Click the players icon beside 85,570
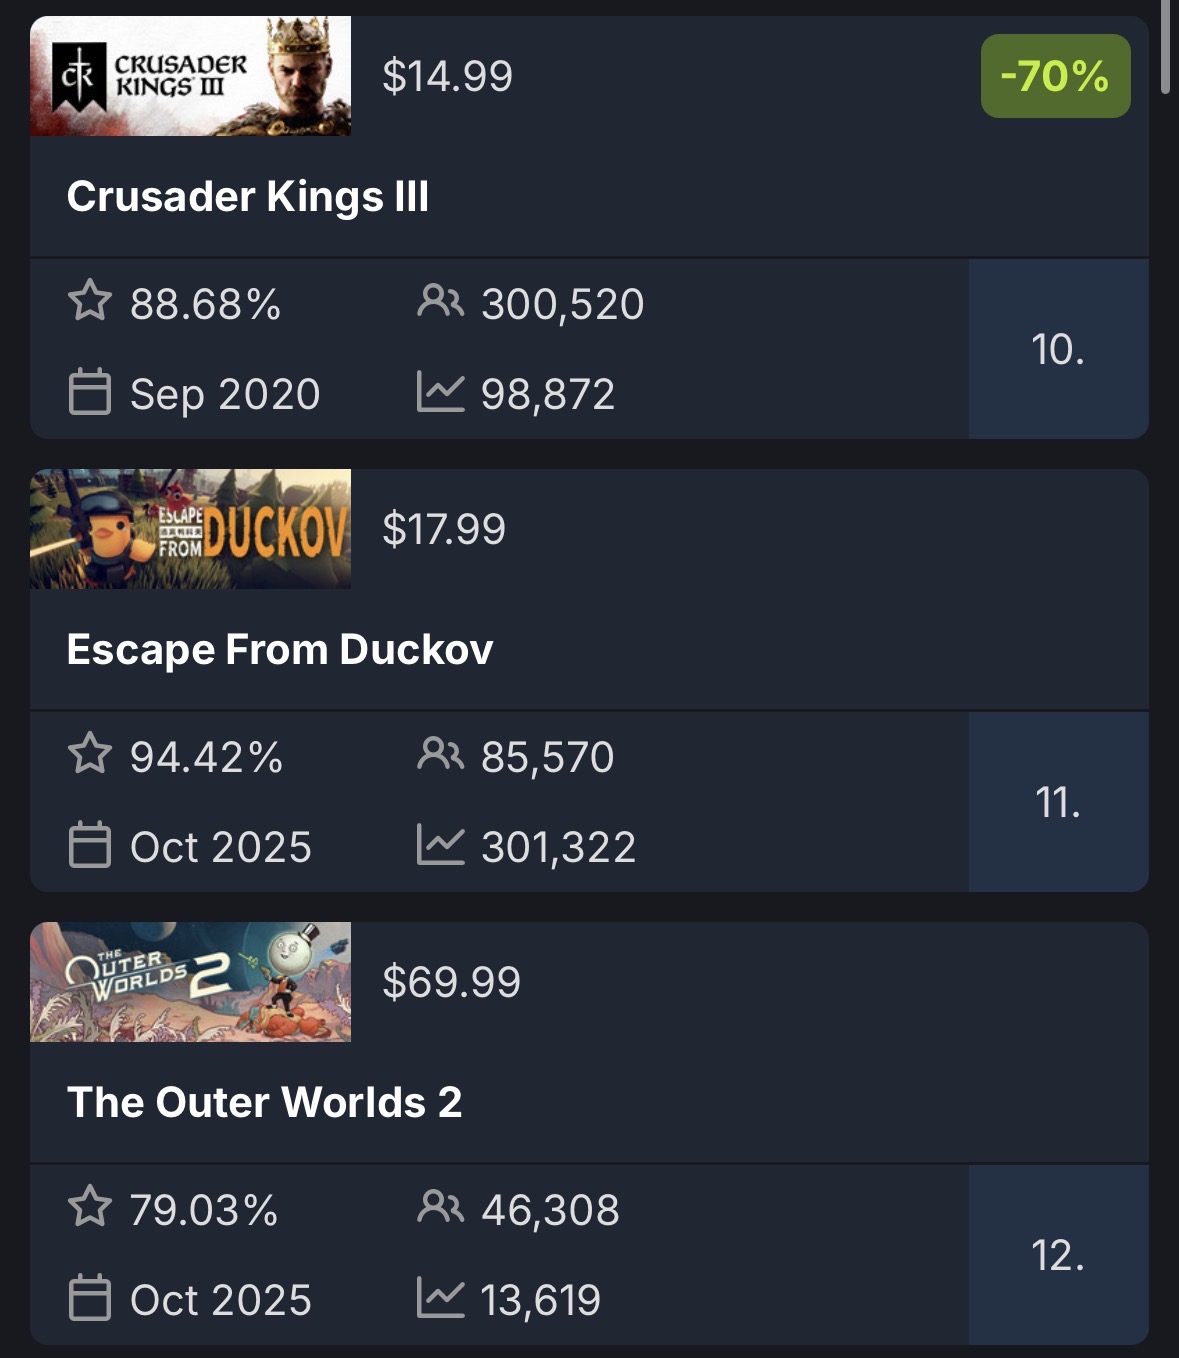Viewport: 1179px width, 1358px height. tap(440, 754)
